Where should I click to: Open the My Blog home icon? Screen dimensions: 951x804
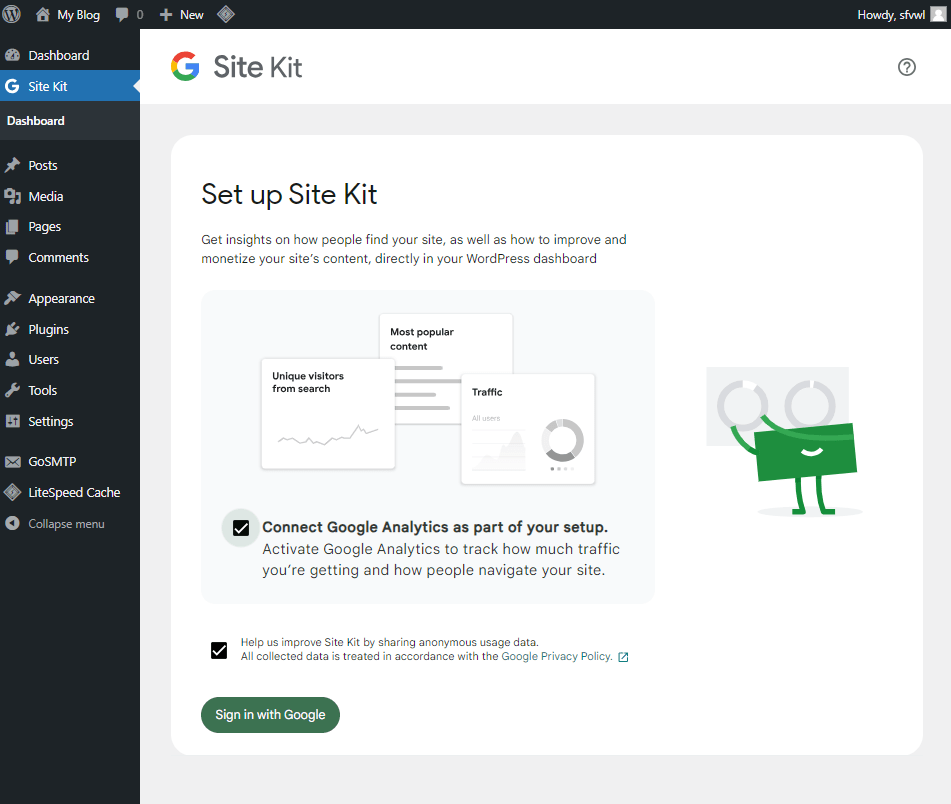[x=42, y=15]
